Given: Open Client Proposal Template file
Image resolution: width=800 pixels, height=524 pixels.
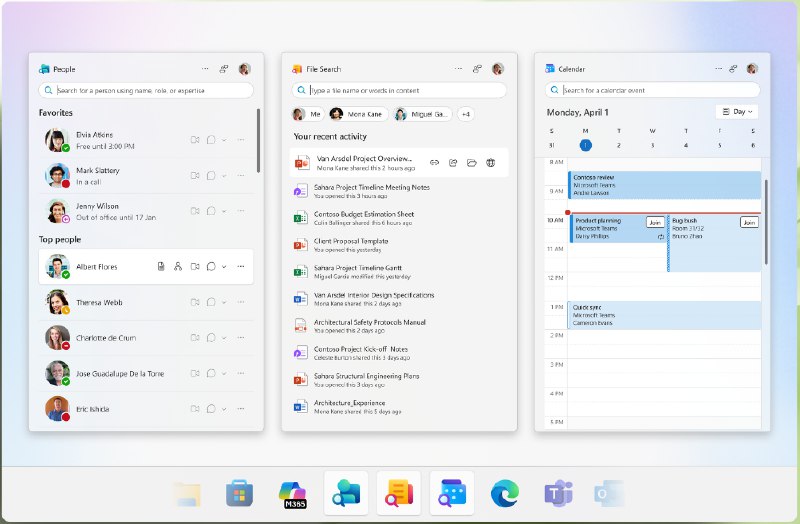Looking at the screenshot, I should [399, 245].
